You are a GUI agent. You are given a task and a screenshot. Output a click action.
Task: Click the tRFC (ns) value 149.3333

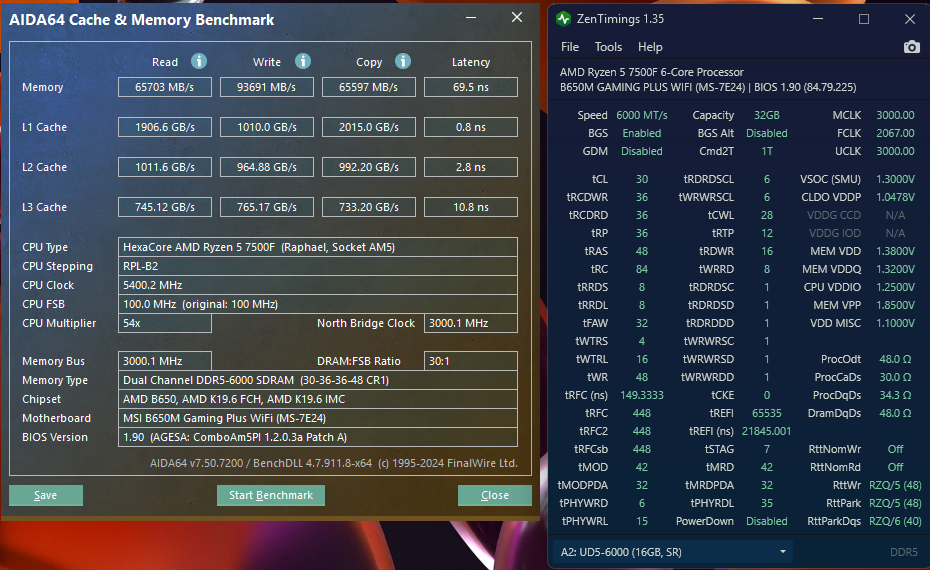click(642, 395)
